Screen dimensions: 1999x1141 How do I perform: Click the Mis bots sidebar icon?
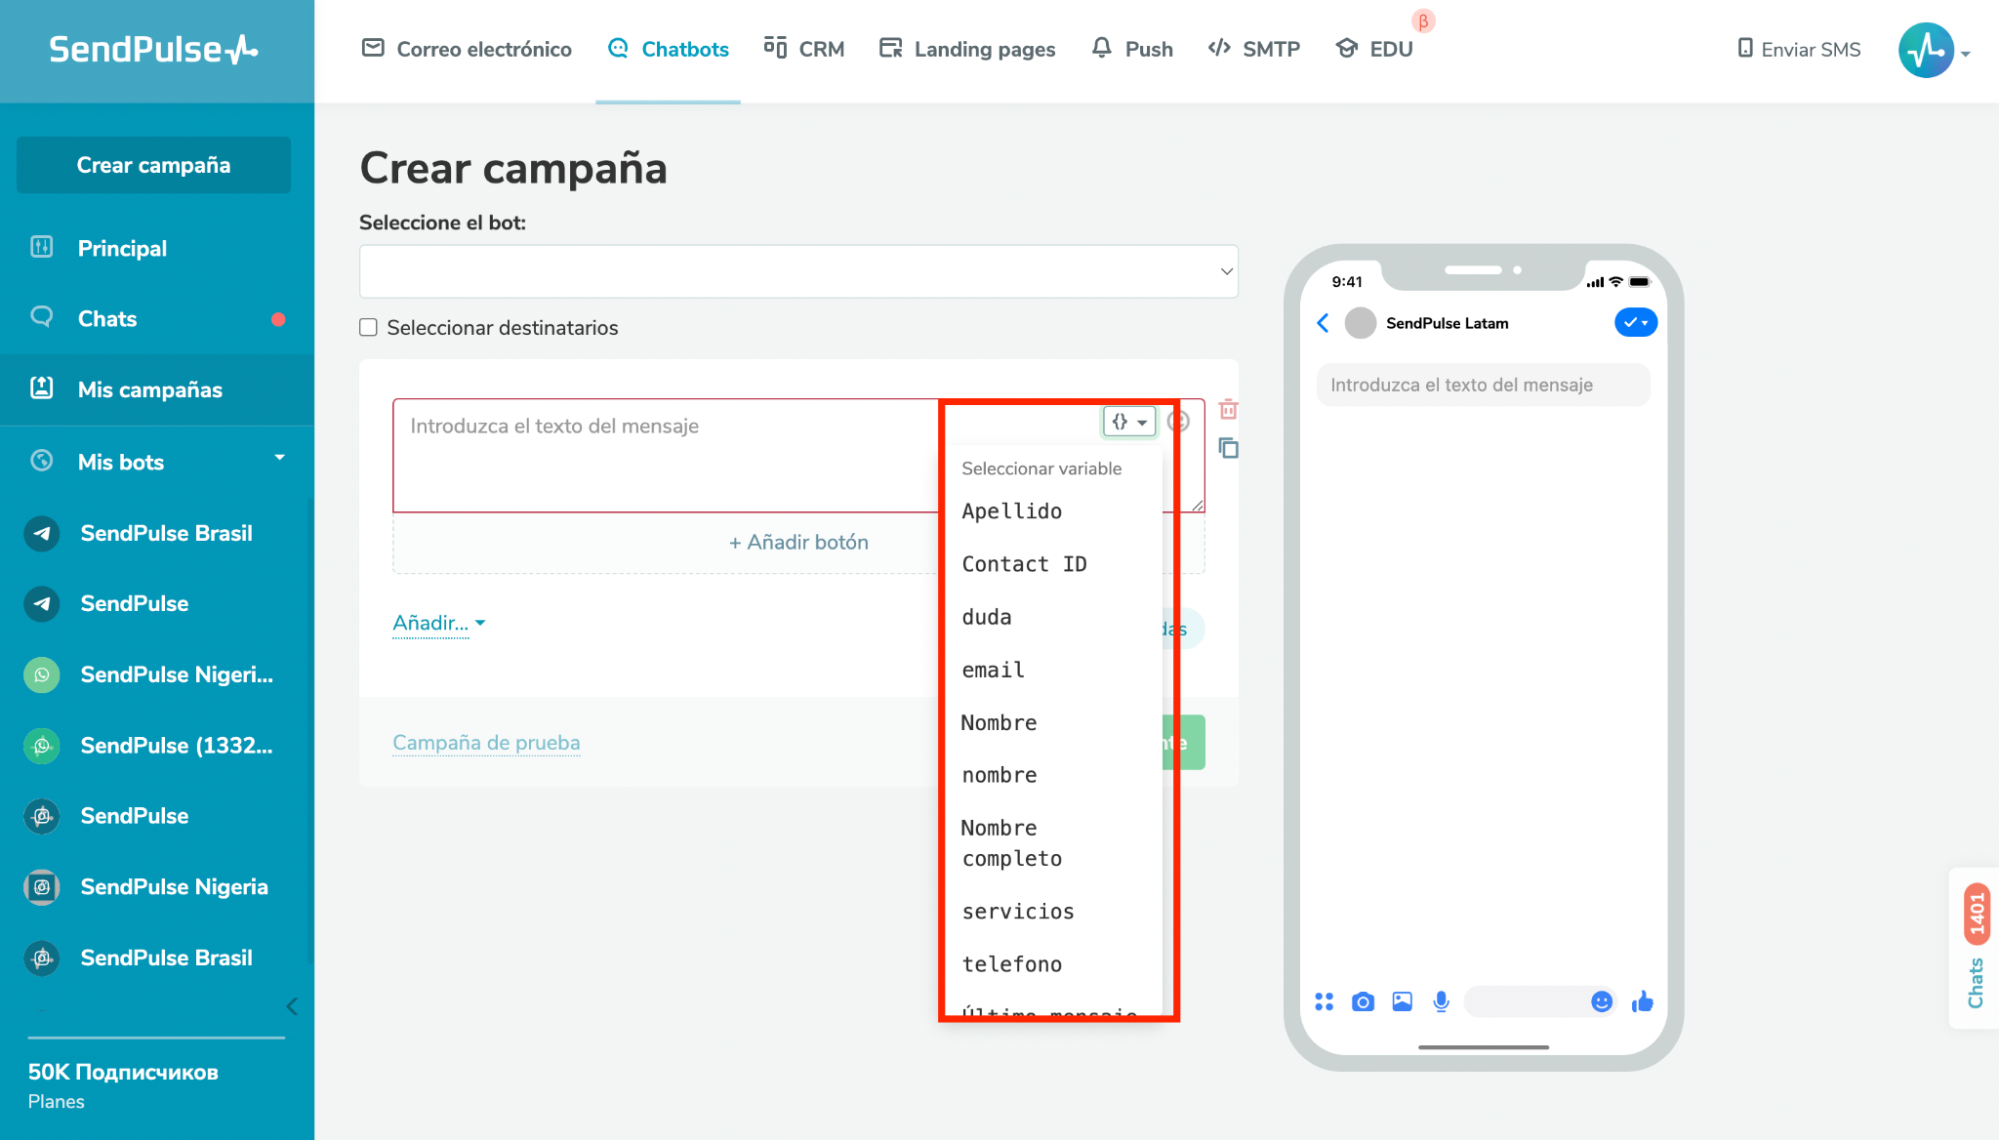point(42,461)
